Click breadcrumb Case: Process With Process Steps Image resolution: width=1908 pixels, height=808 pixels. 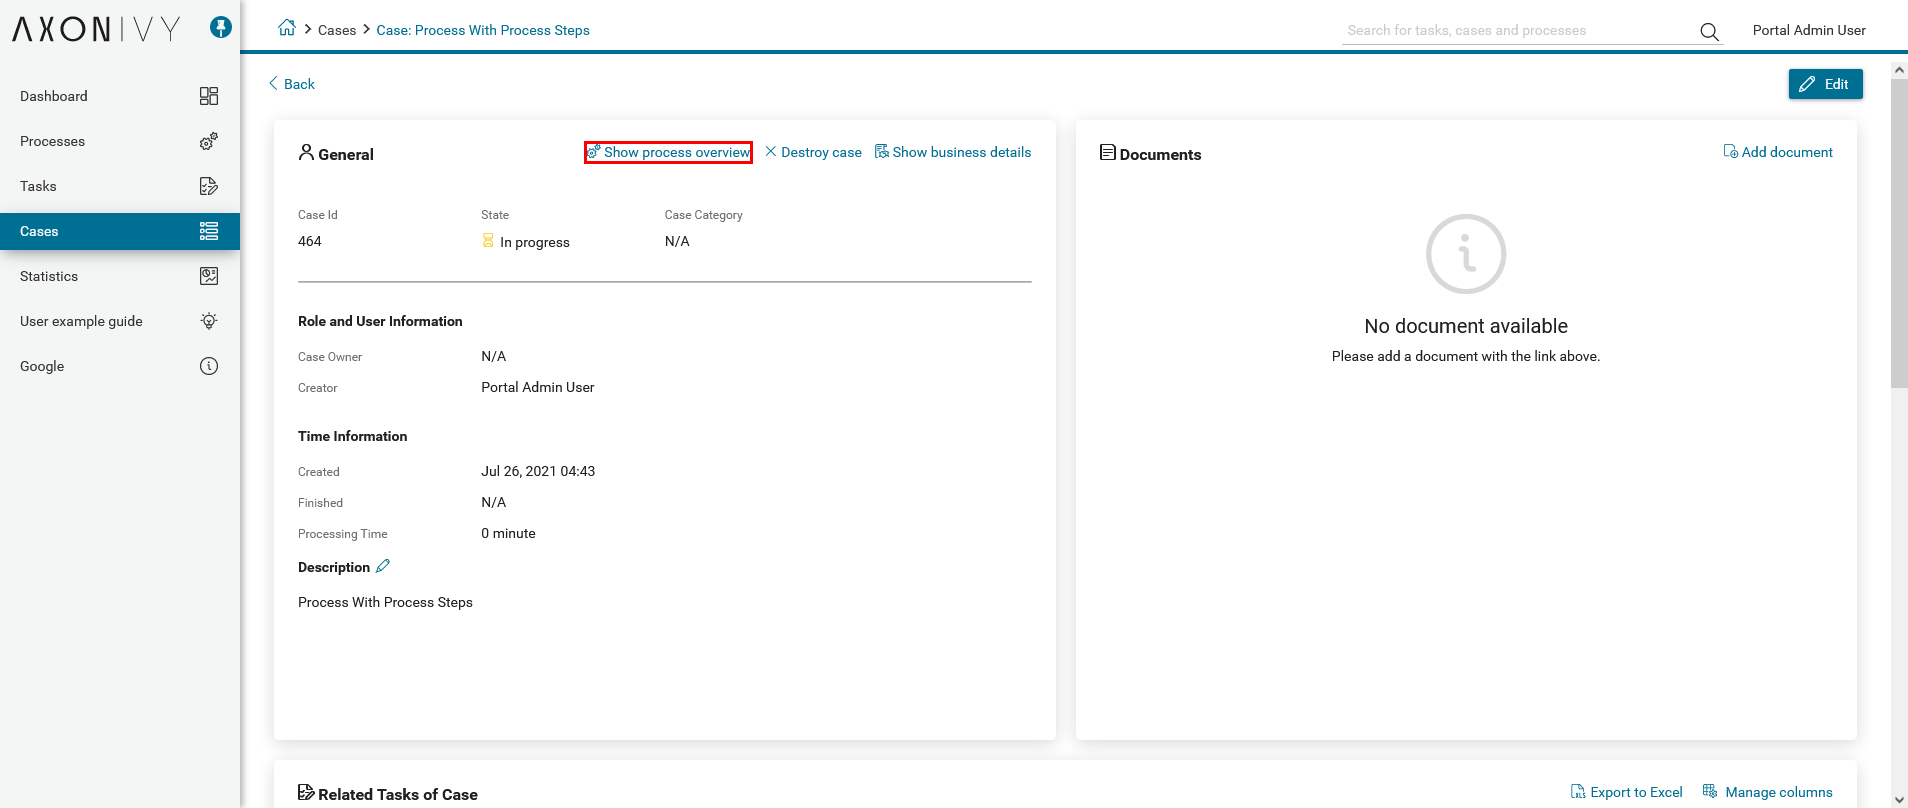pos(483,30)
